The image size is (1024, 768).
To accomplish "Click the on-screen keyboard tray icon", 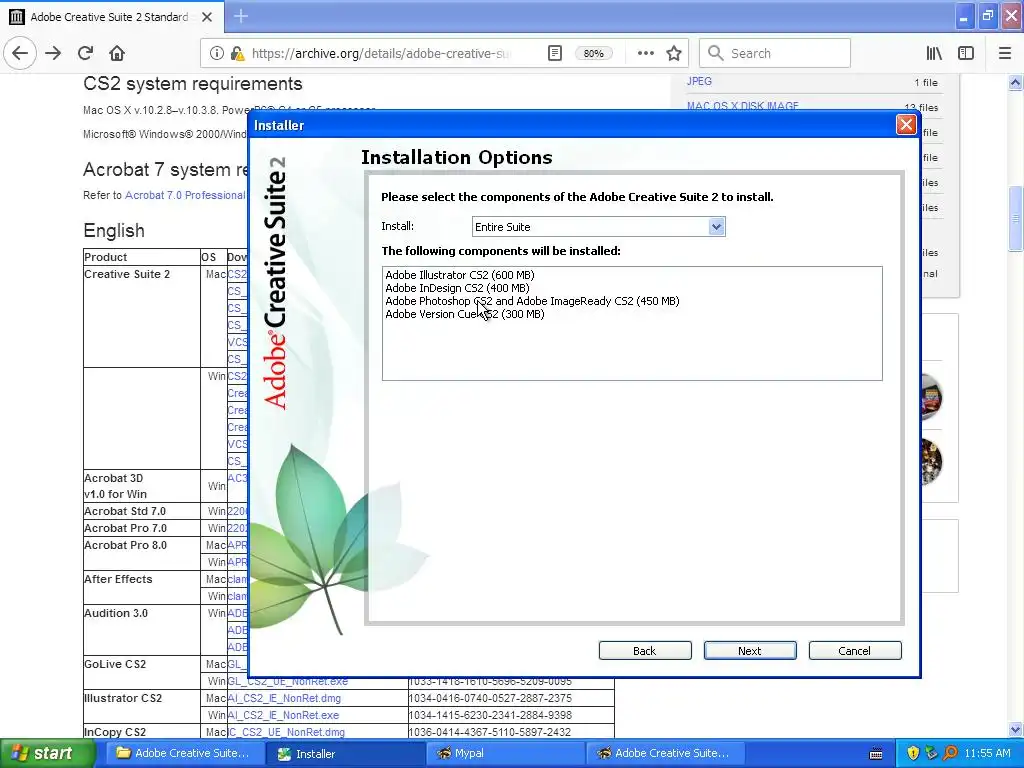I will (x=876, y=754).
